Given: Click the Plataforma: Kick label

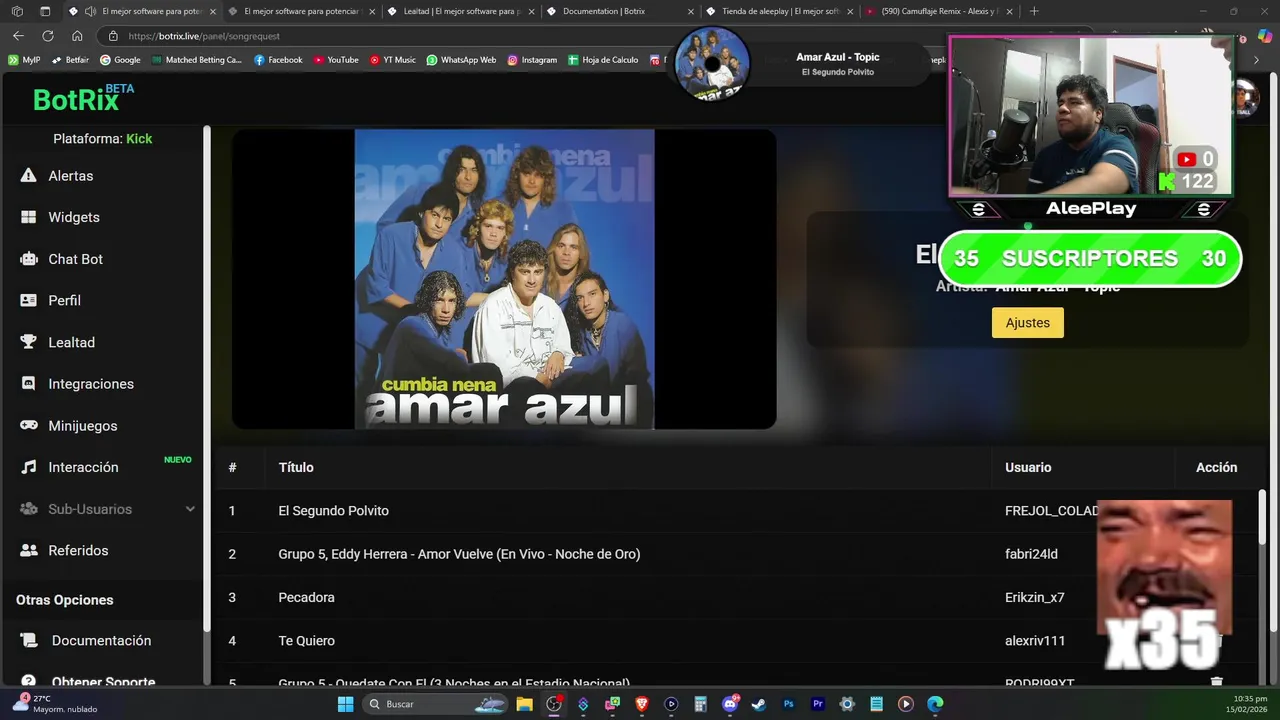Looking at the screenshot, I should tap(102, 138).
